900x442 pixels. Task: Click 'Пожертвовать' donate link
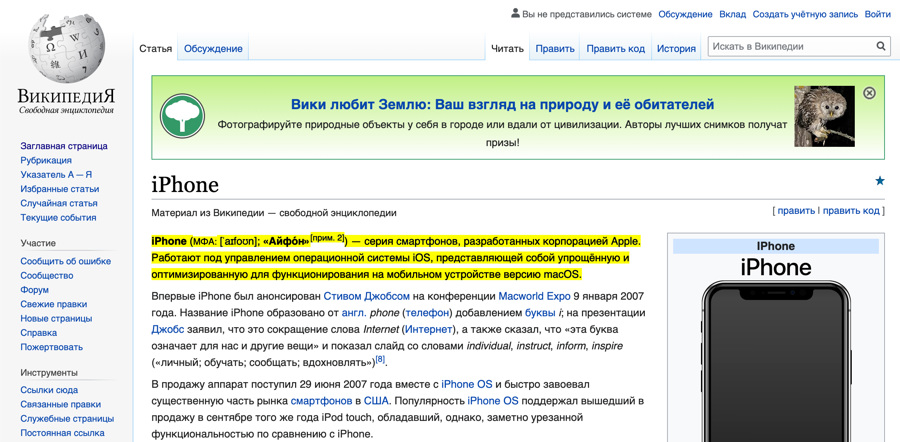tap(51, 347)
